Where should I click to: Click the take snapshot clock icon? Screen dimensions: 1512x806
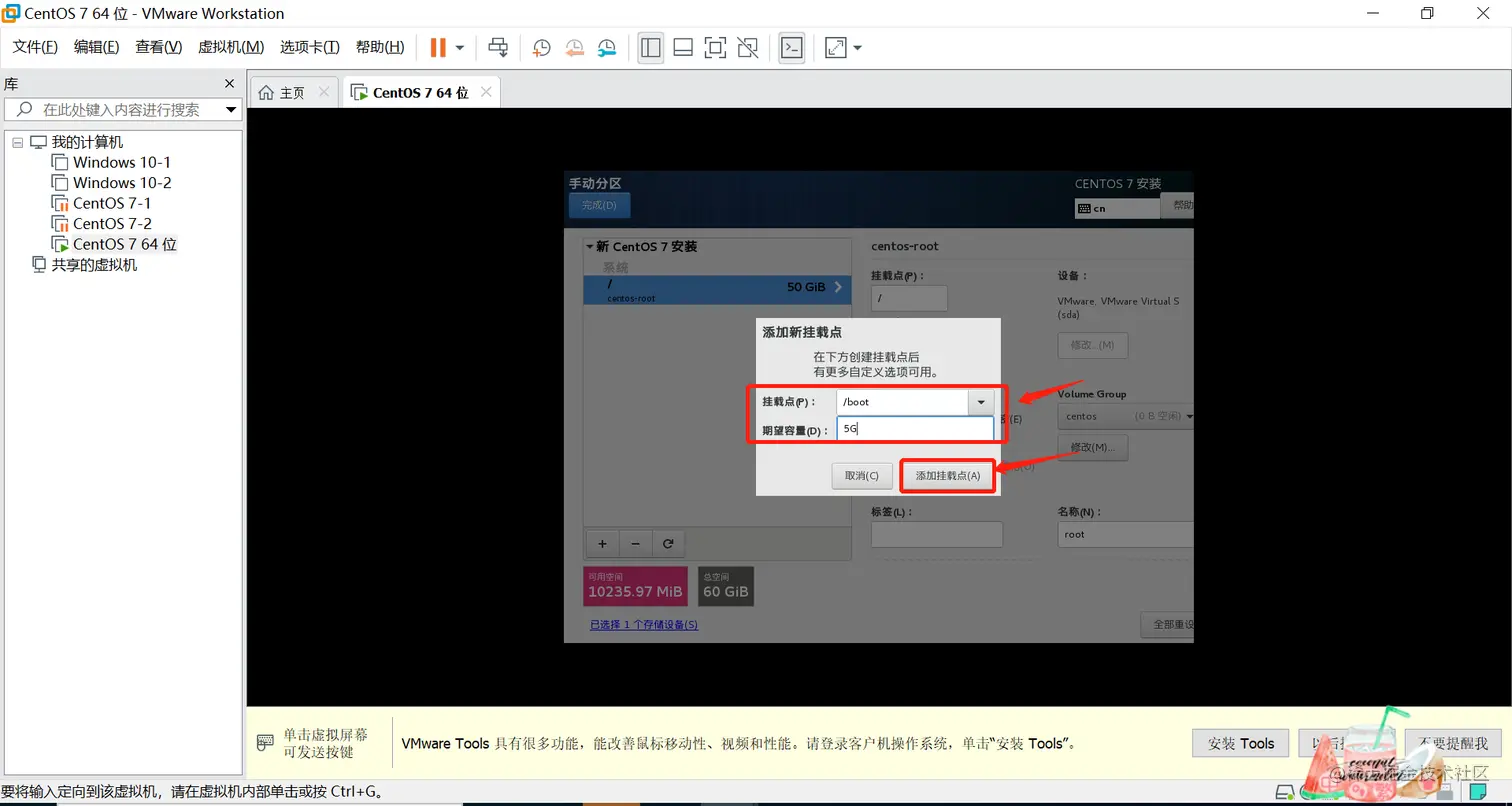coord(542,47)
